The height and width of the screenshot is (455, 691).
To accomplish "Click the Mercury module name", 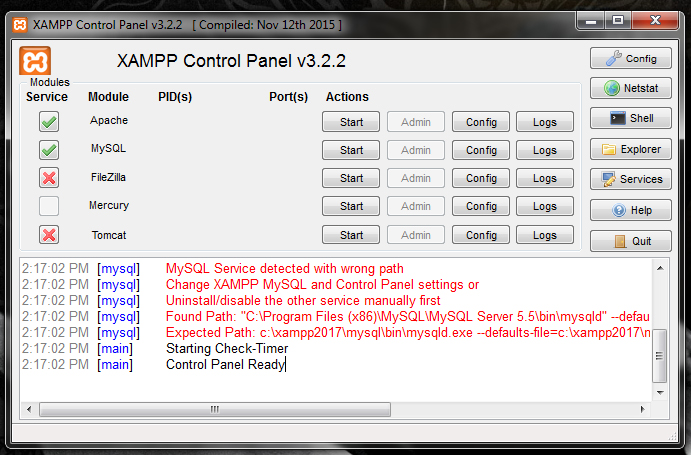I will (x=109, y=205).
